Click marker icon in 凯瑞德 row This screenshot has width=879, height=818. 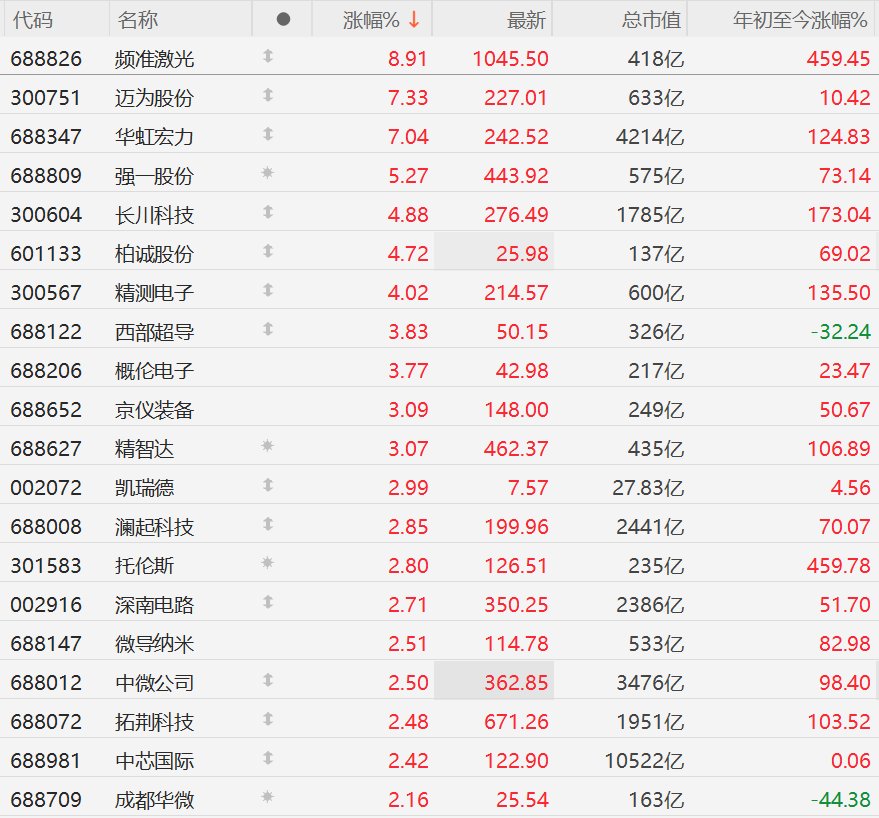(x=268, y=485)
